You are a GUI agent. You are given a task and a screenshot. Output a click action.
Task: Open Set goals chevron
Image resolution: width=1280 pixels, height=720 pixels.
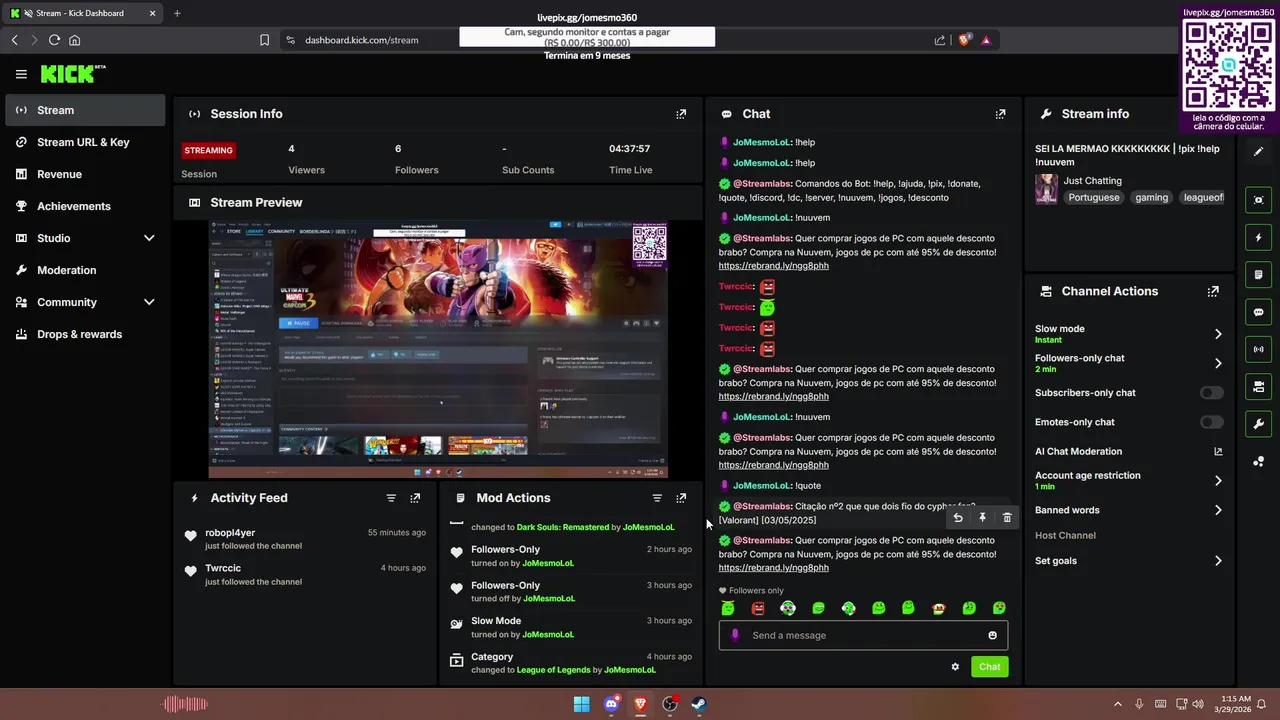click(x=1218, y=561)
